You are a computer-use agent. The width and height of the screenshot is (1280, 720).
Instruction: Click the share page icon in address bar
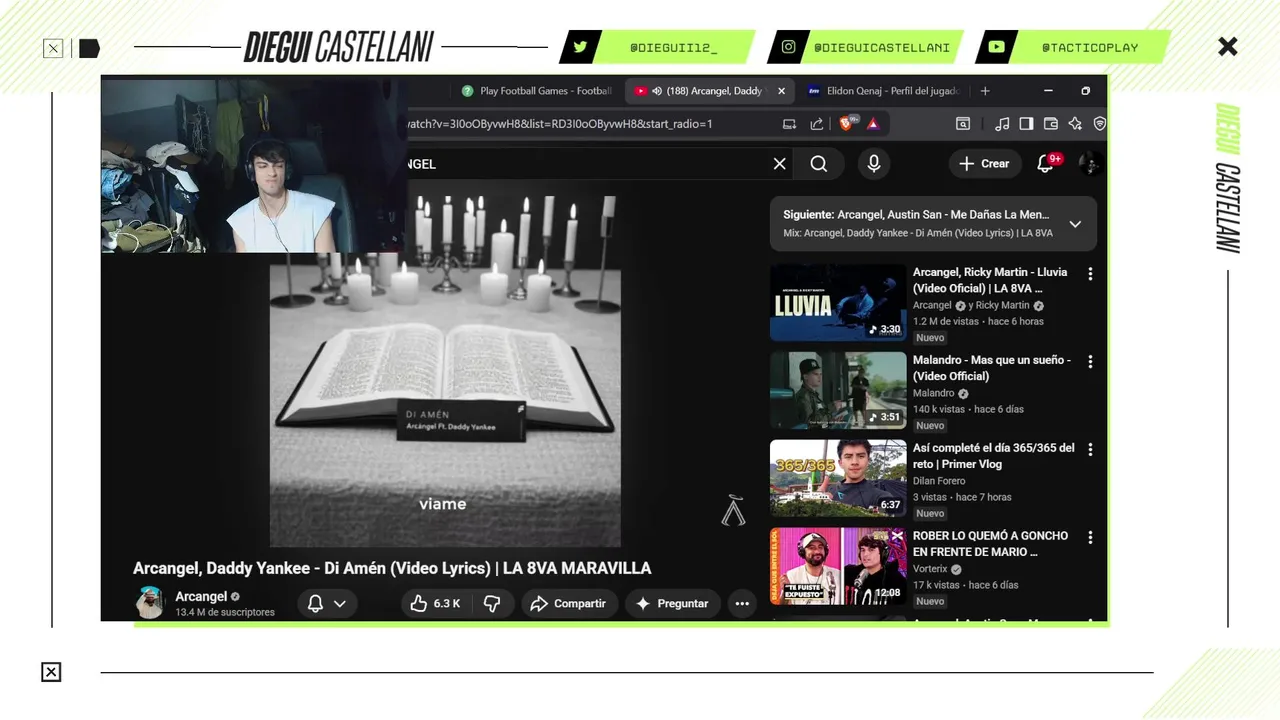tap(817, 124)
